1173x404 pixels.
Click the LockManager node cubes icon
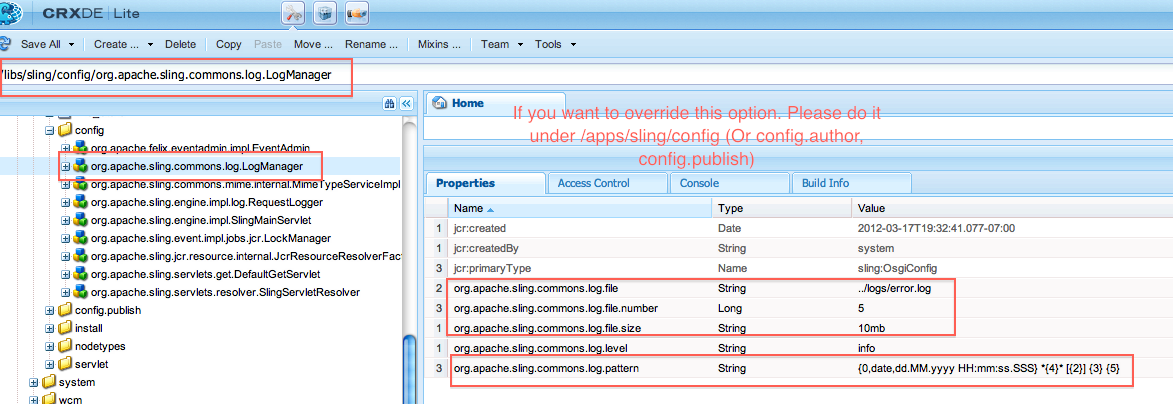81,238
